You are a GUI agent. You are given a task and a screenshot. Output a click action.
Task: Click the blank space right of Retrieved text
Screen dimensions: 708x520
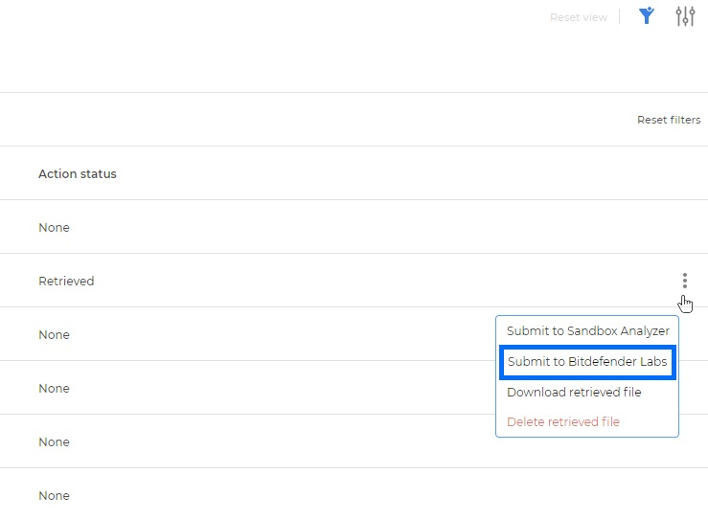coord(350,281)
